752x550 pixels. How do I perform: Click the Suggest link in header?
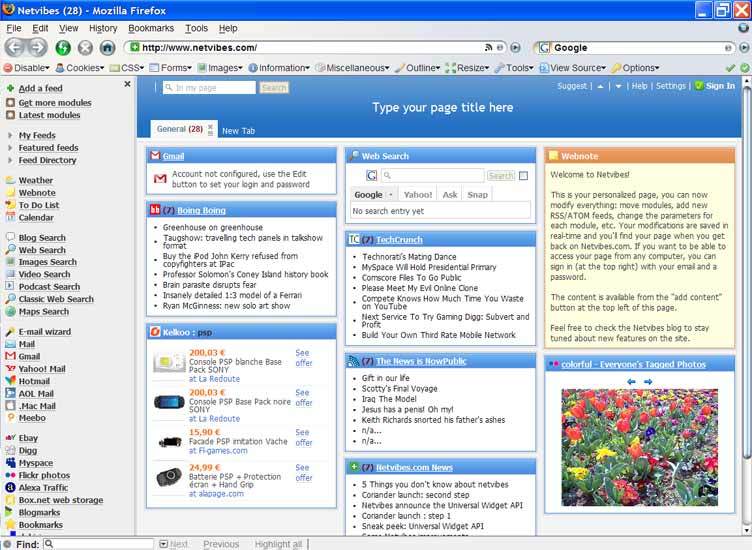click(572, 86)
